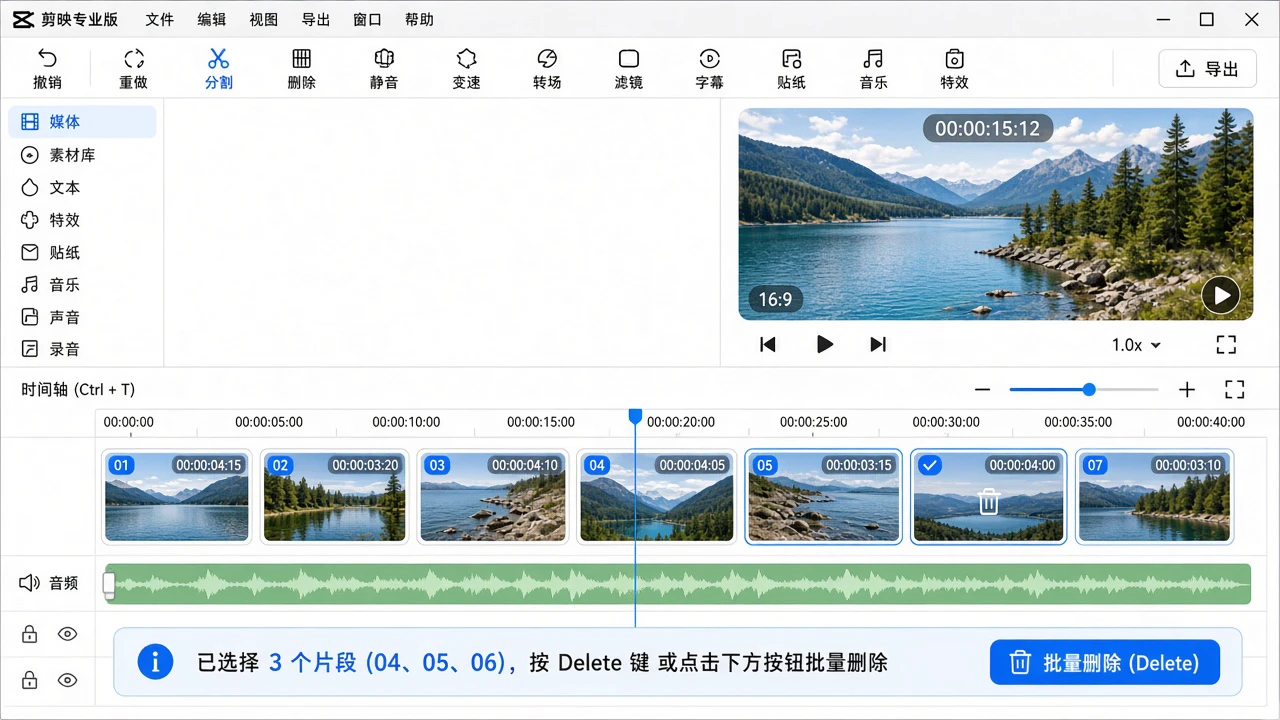Open the 转场 transitions tool
Viewport: 1280px width, 720px height.
coord(547,68)
